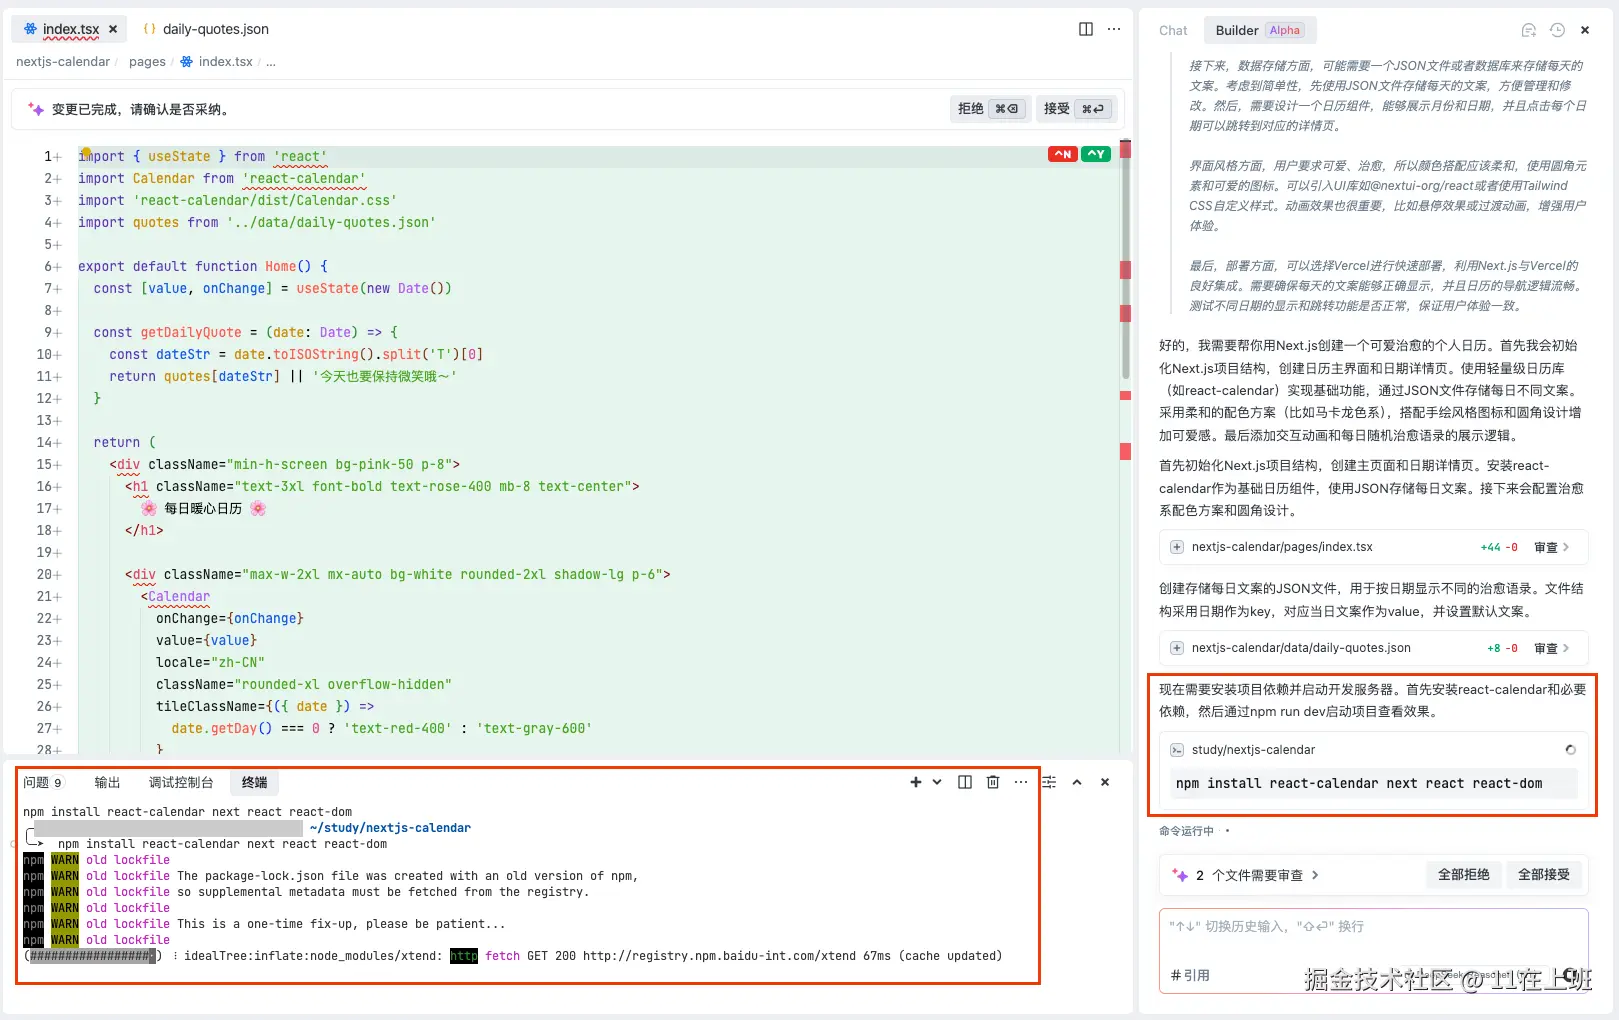Screen dimensions: 1619x1020
Task: Click the 命令运行中 status text
Action: pyautogui.click(x=1186, y=831)
